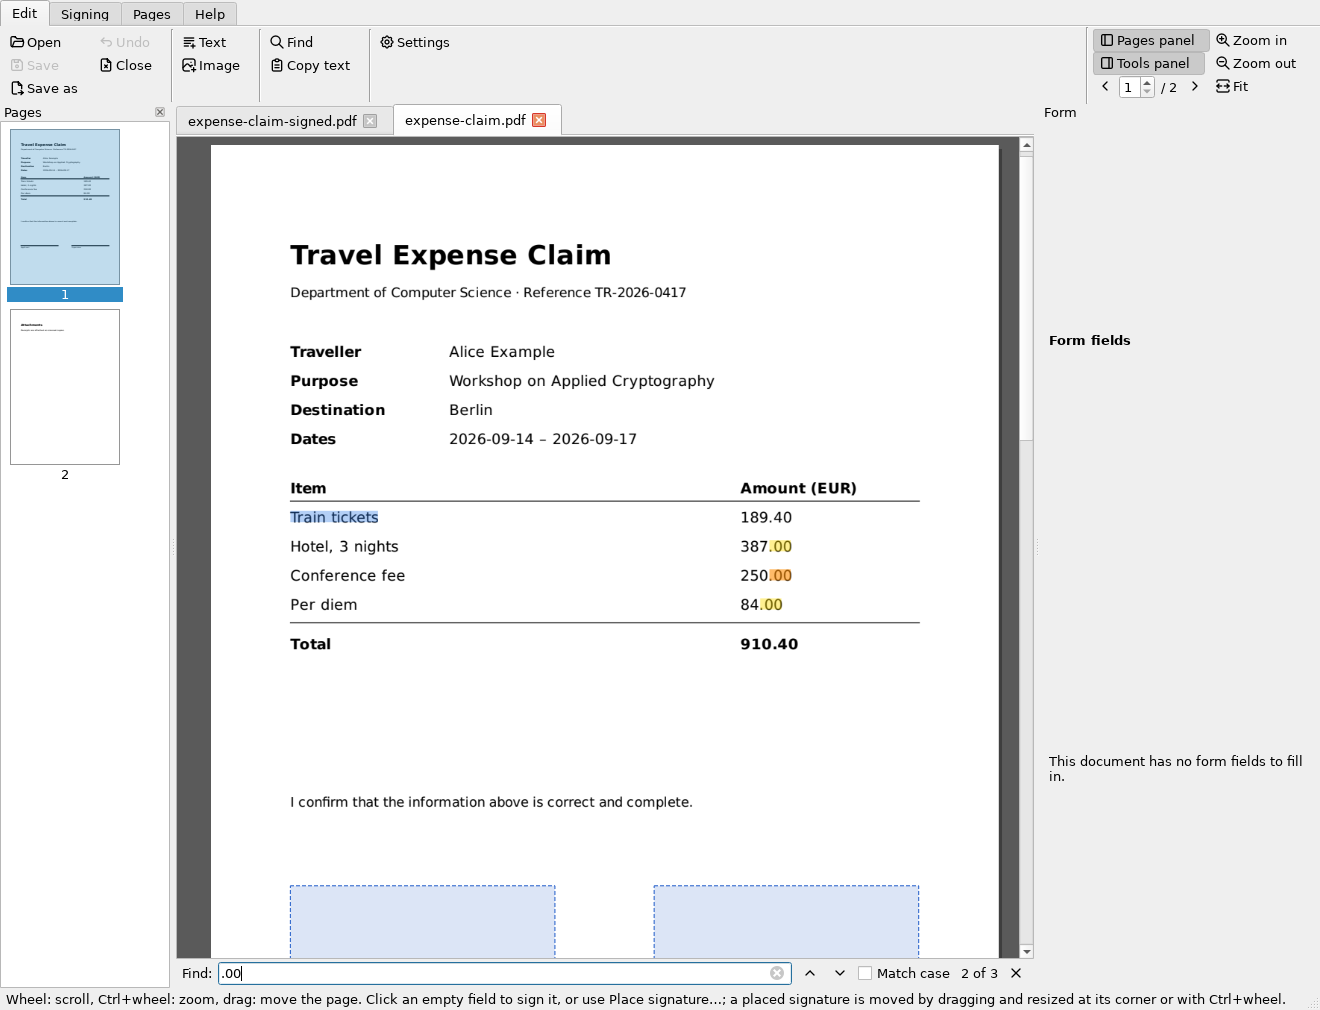Close the expense-claim.pdf tab
Image resolution: width=1320 pixels, height=1010 pixels.
(x=539, y=120)
